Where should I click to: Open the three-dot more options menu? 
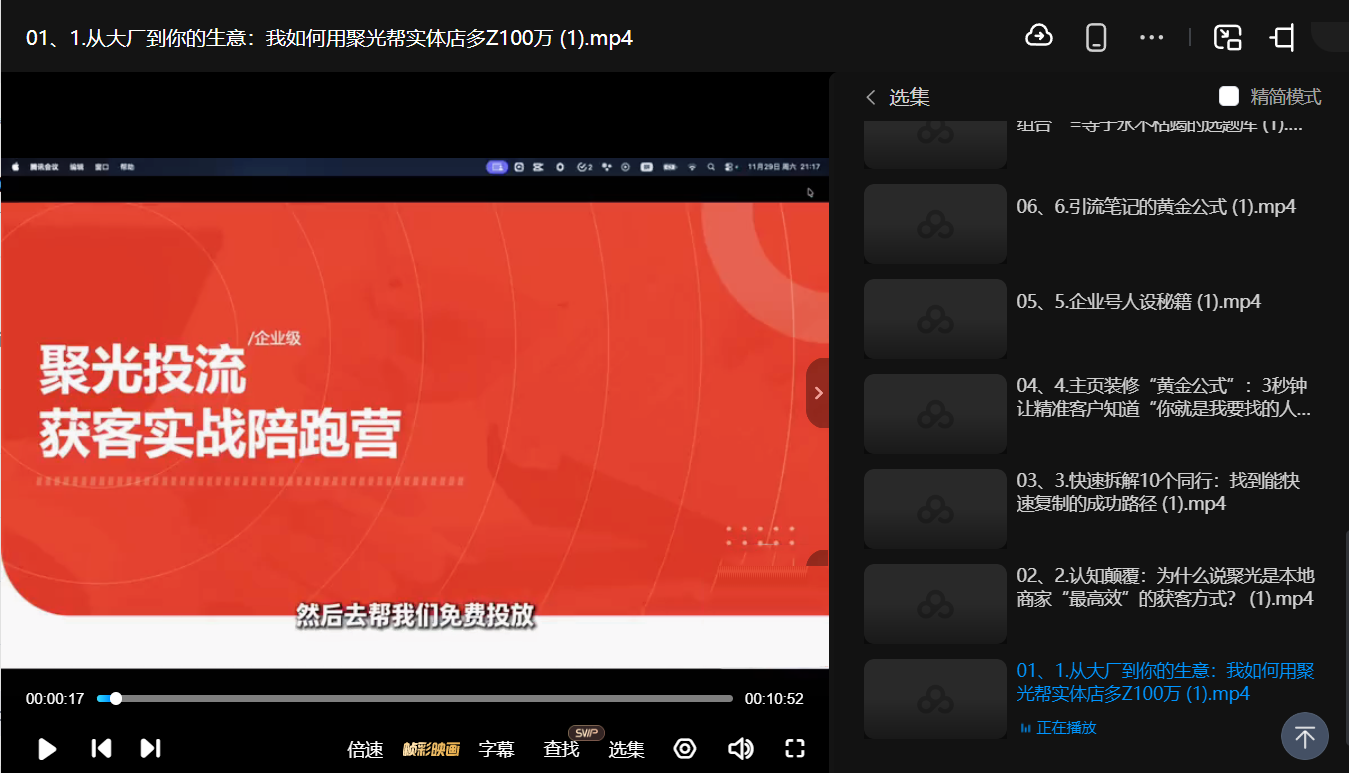coord(1151,38)
